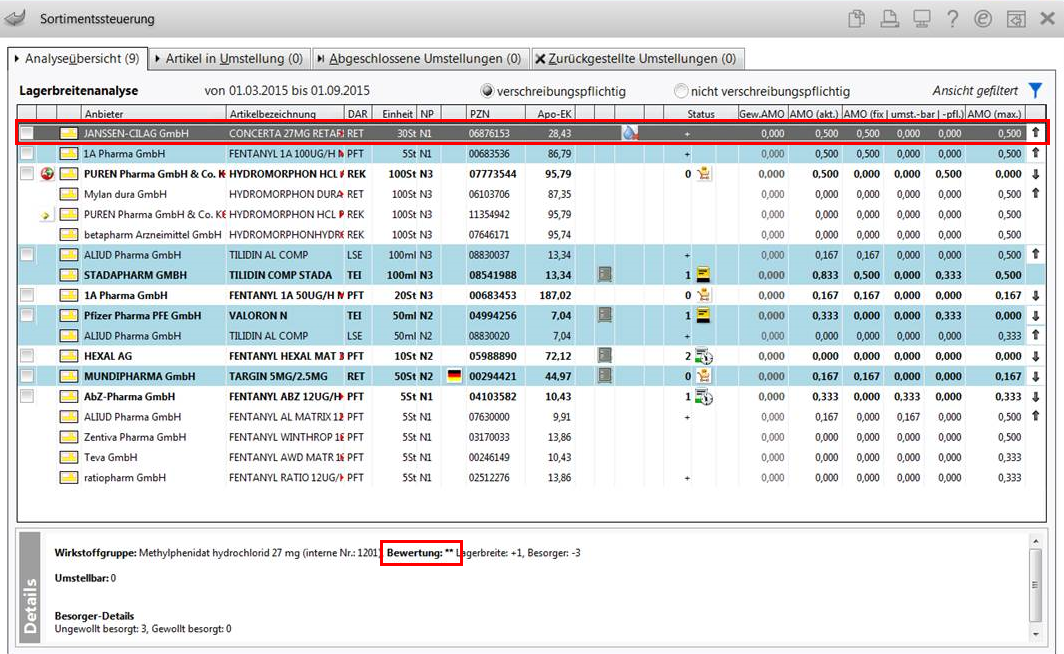Click the yellow folder icon in the ratiopharm GmbH row
The width and height of the screenshot is (1064, 654).
(x=69, y=478)
